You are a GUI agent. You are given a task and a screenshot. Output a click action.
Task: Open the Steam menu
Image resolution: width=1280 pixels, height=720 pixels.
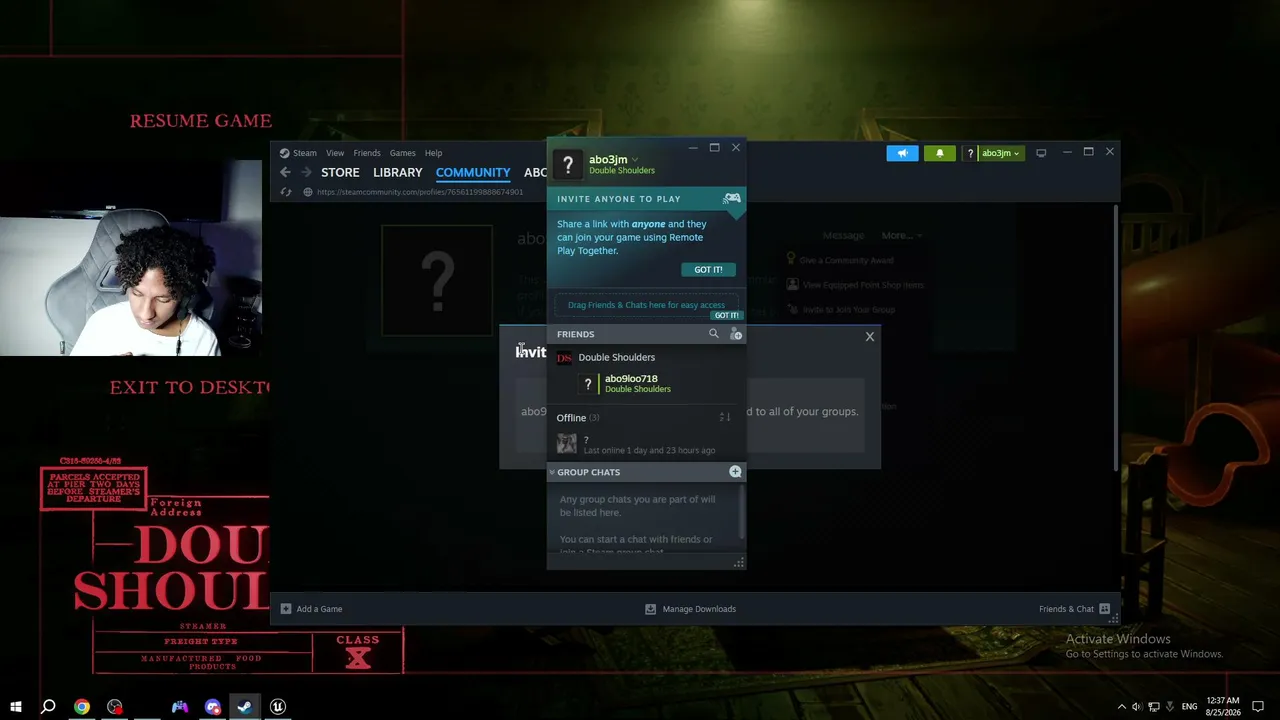[298, 153]
